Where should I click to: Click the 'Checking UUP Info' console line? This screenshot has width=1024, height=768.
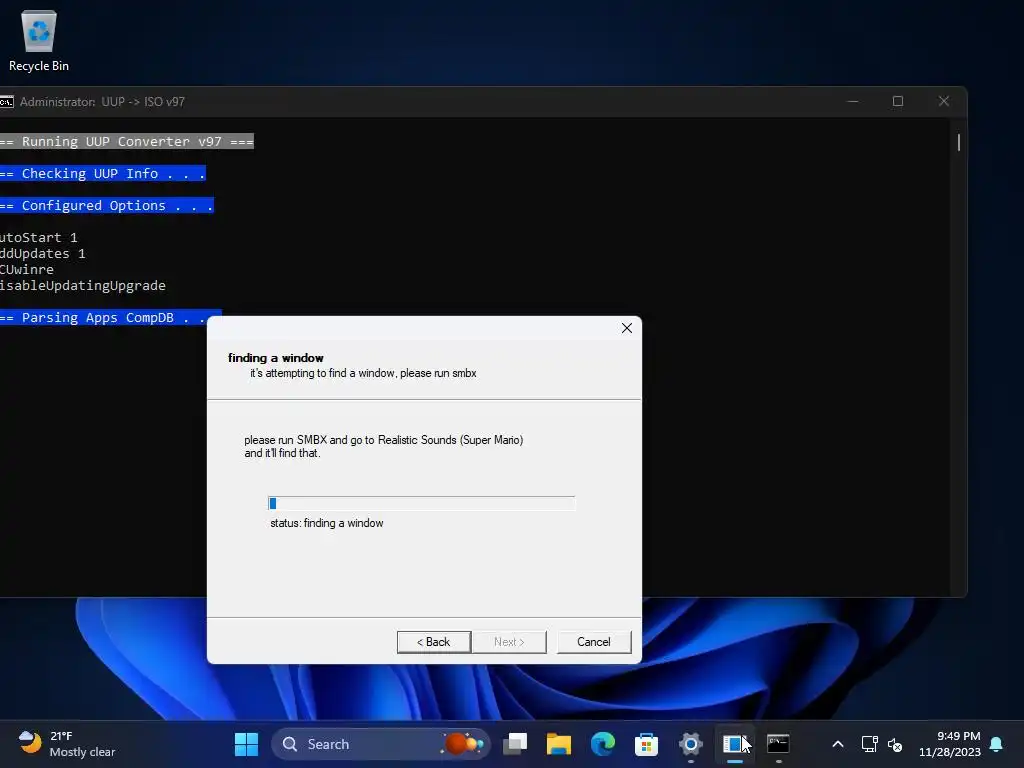(x=103, y=174)
